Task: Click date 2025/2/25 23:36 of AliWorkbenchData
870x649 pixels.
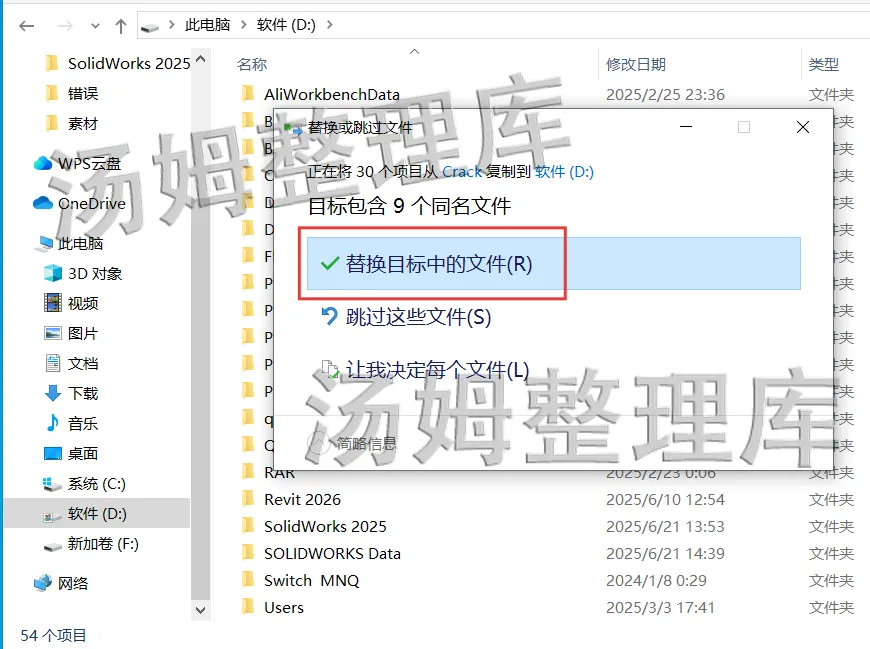Action: (x=665, y=94)
